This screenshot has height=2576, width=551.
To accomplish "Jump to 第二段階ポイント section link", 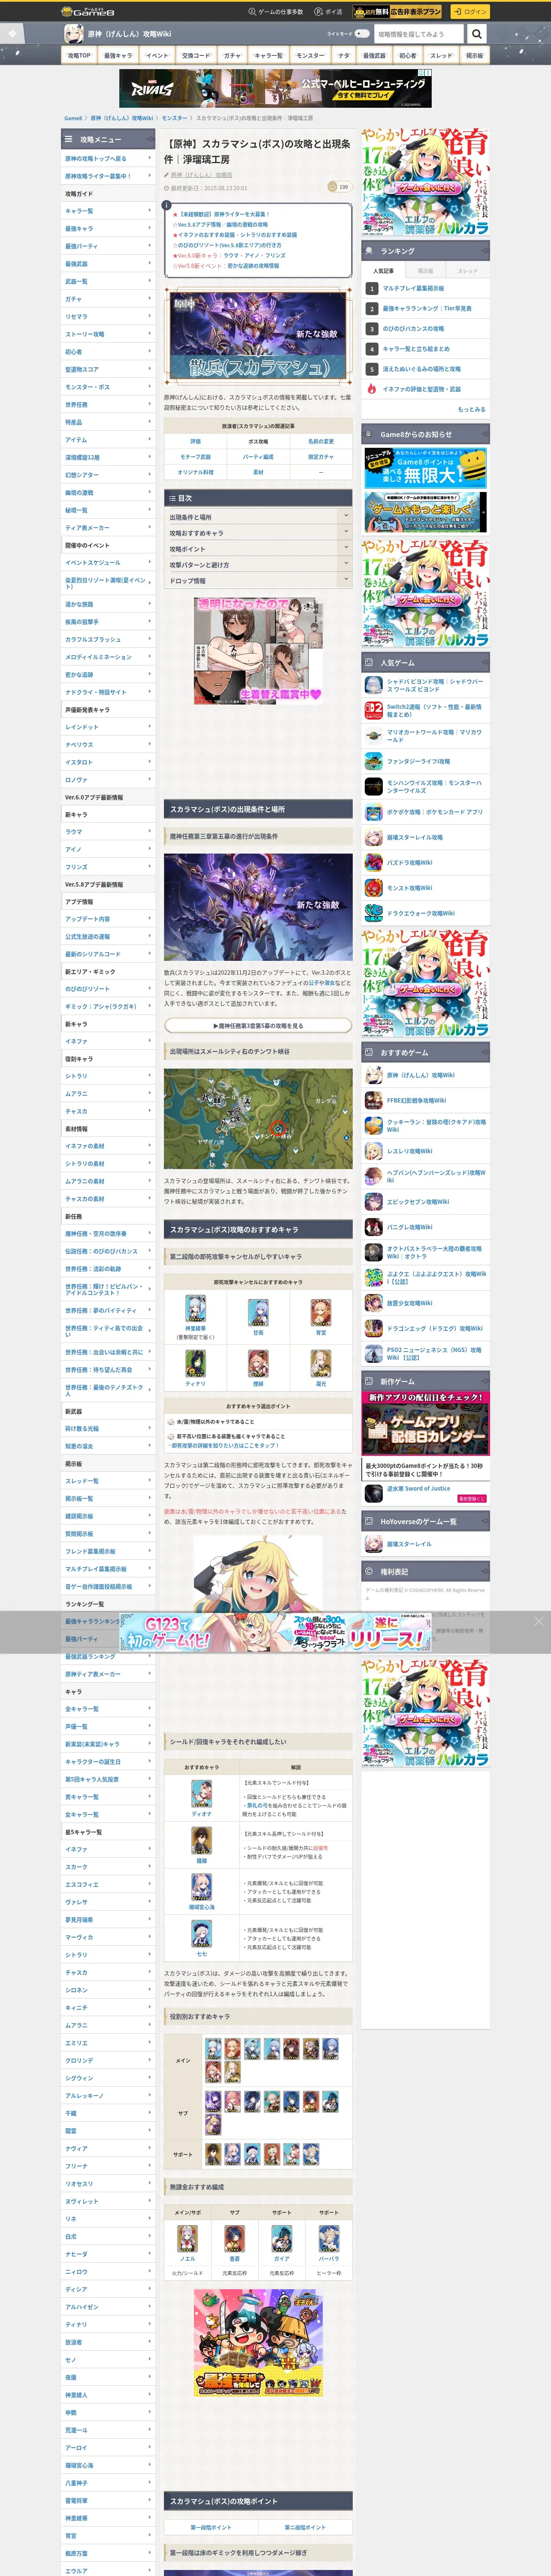I will (305, 2526).
